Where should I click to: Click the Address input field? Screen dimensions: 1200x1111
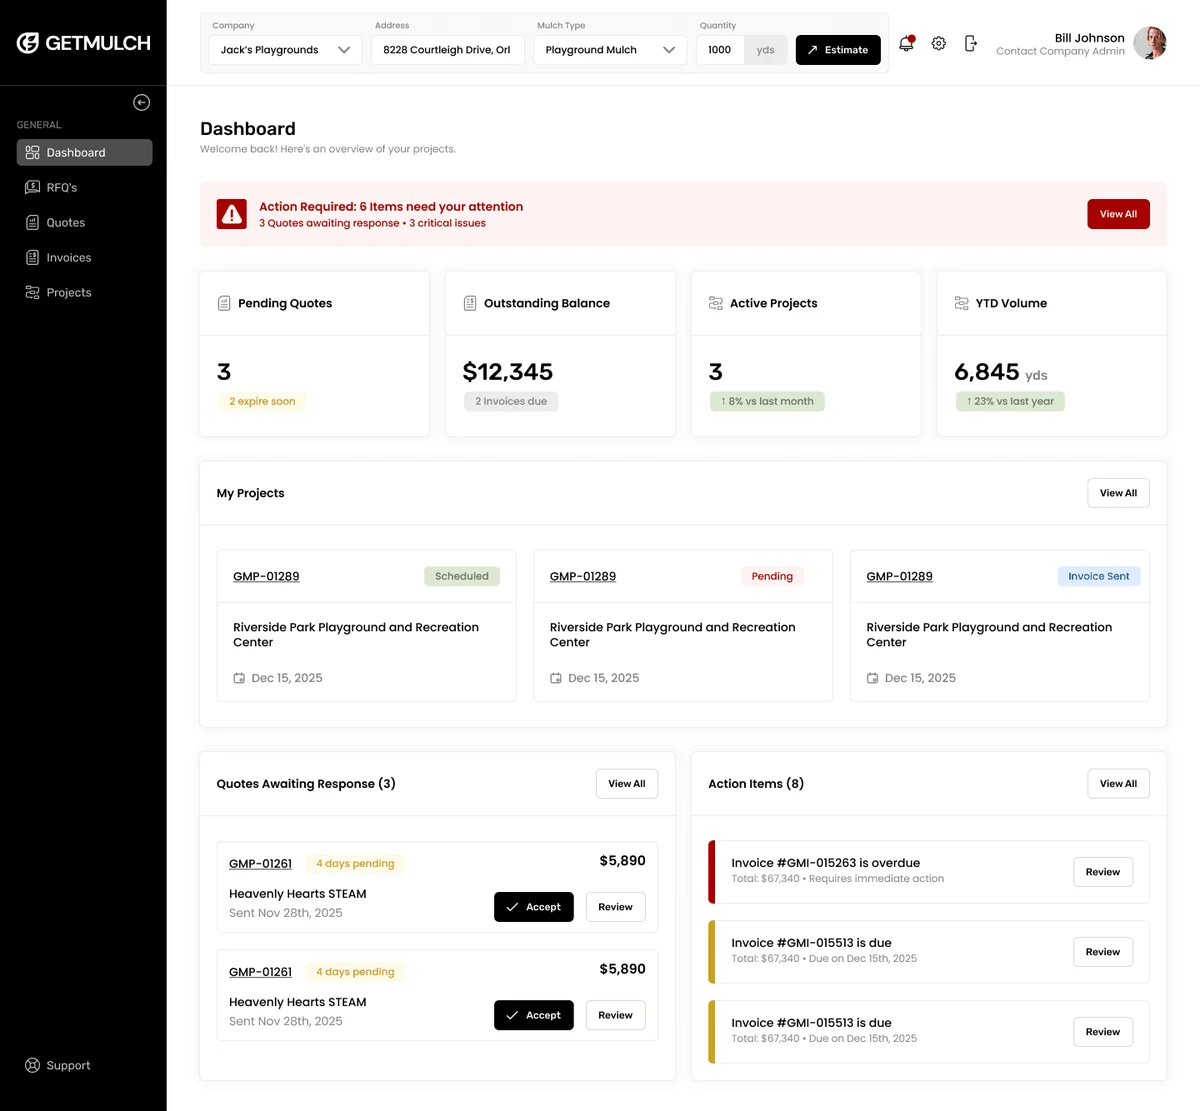tap(448, 50)
